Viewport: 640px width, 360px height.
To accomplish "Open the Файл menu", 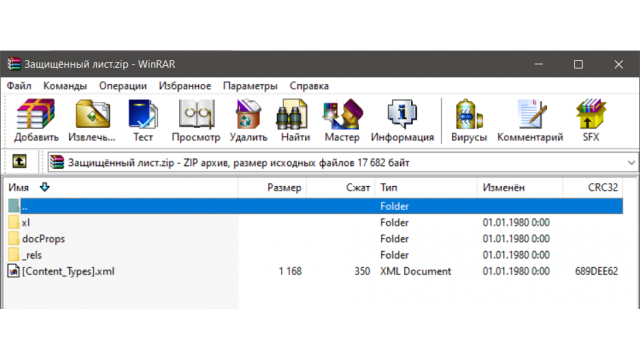I will tap(19, 86).
